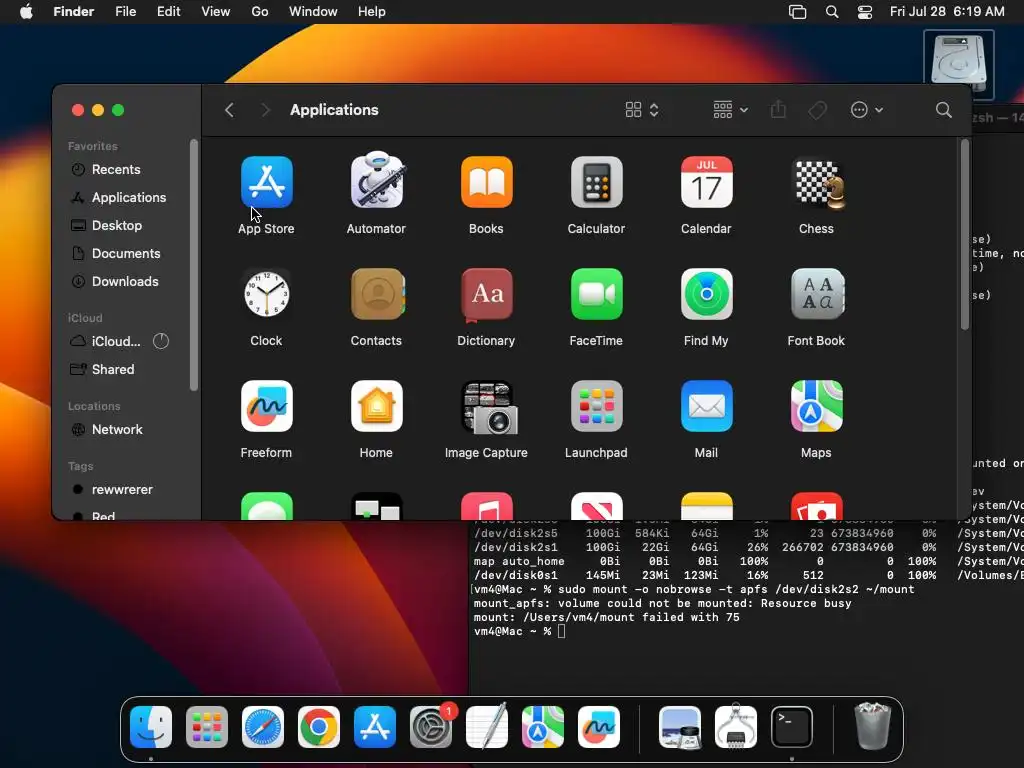This screenshot has height=768, width=1024.
Task: Click the Spotlight search menu bar icon
Action: pos(832,12)
